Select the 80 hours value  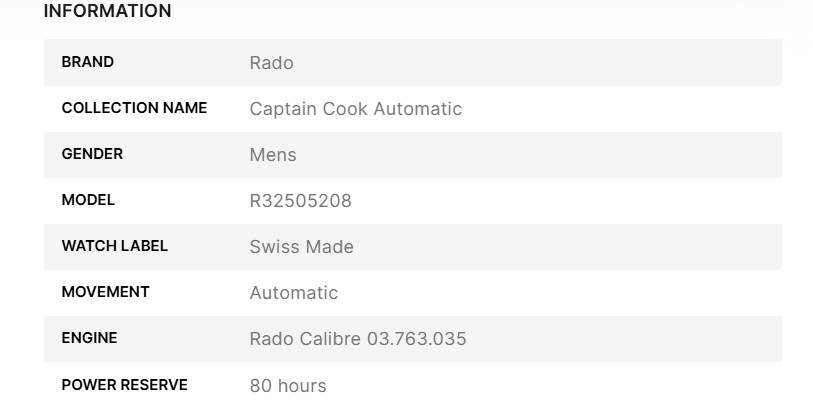pyautogui.click(x=287, y=385)
